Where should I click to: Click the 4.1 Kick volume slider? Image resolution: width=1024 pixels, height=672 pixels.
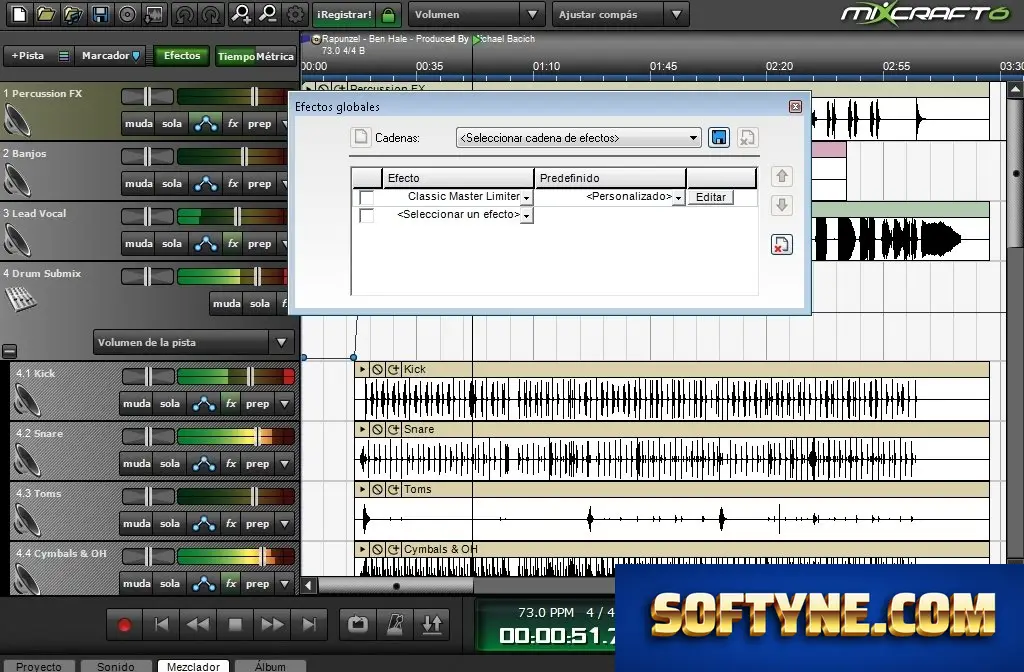(236, 377)
